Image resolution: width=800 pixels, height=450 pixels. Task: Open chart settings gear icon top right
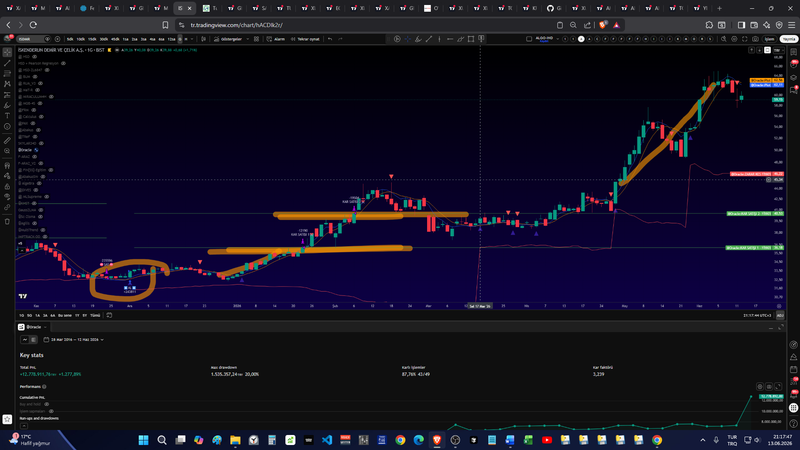pyautogui.click(x=734, y=39)
